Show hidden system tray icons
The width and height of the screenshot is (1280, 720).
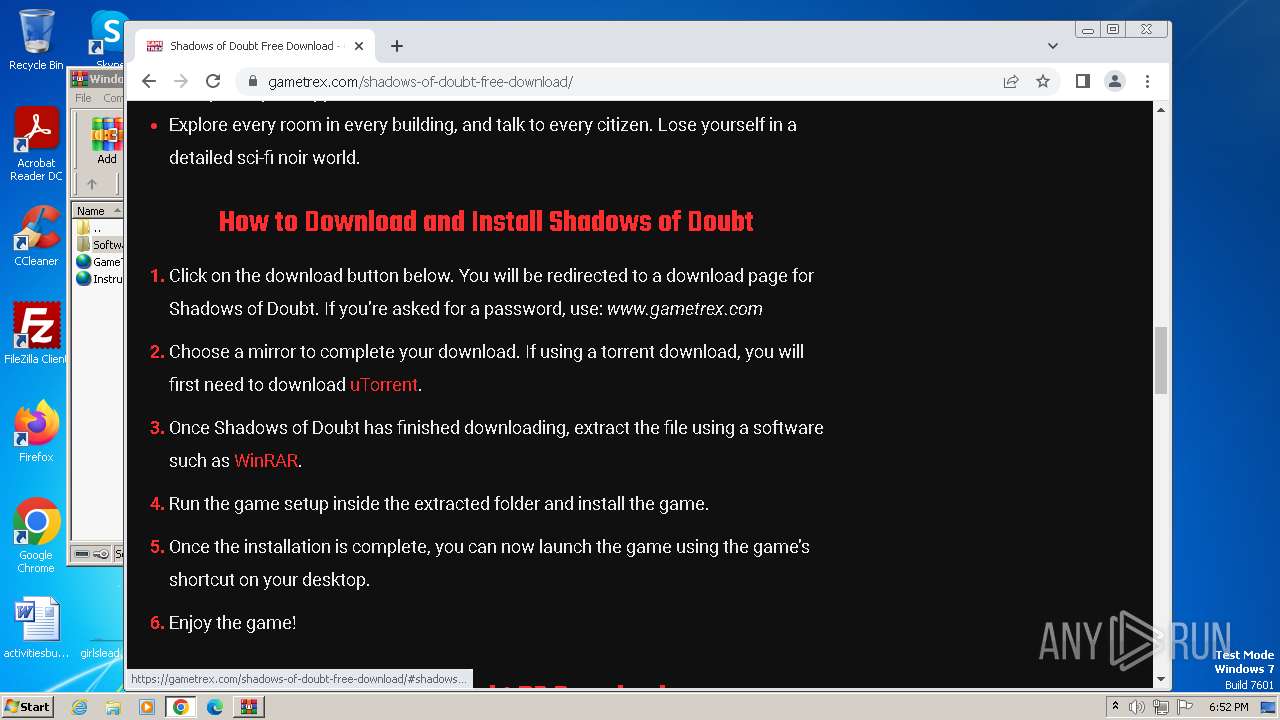[1115, 707]
